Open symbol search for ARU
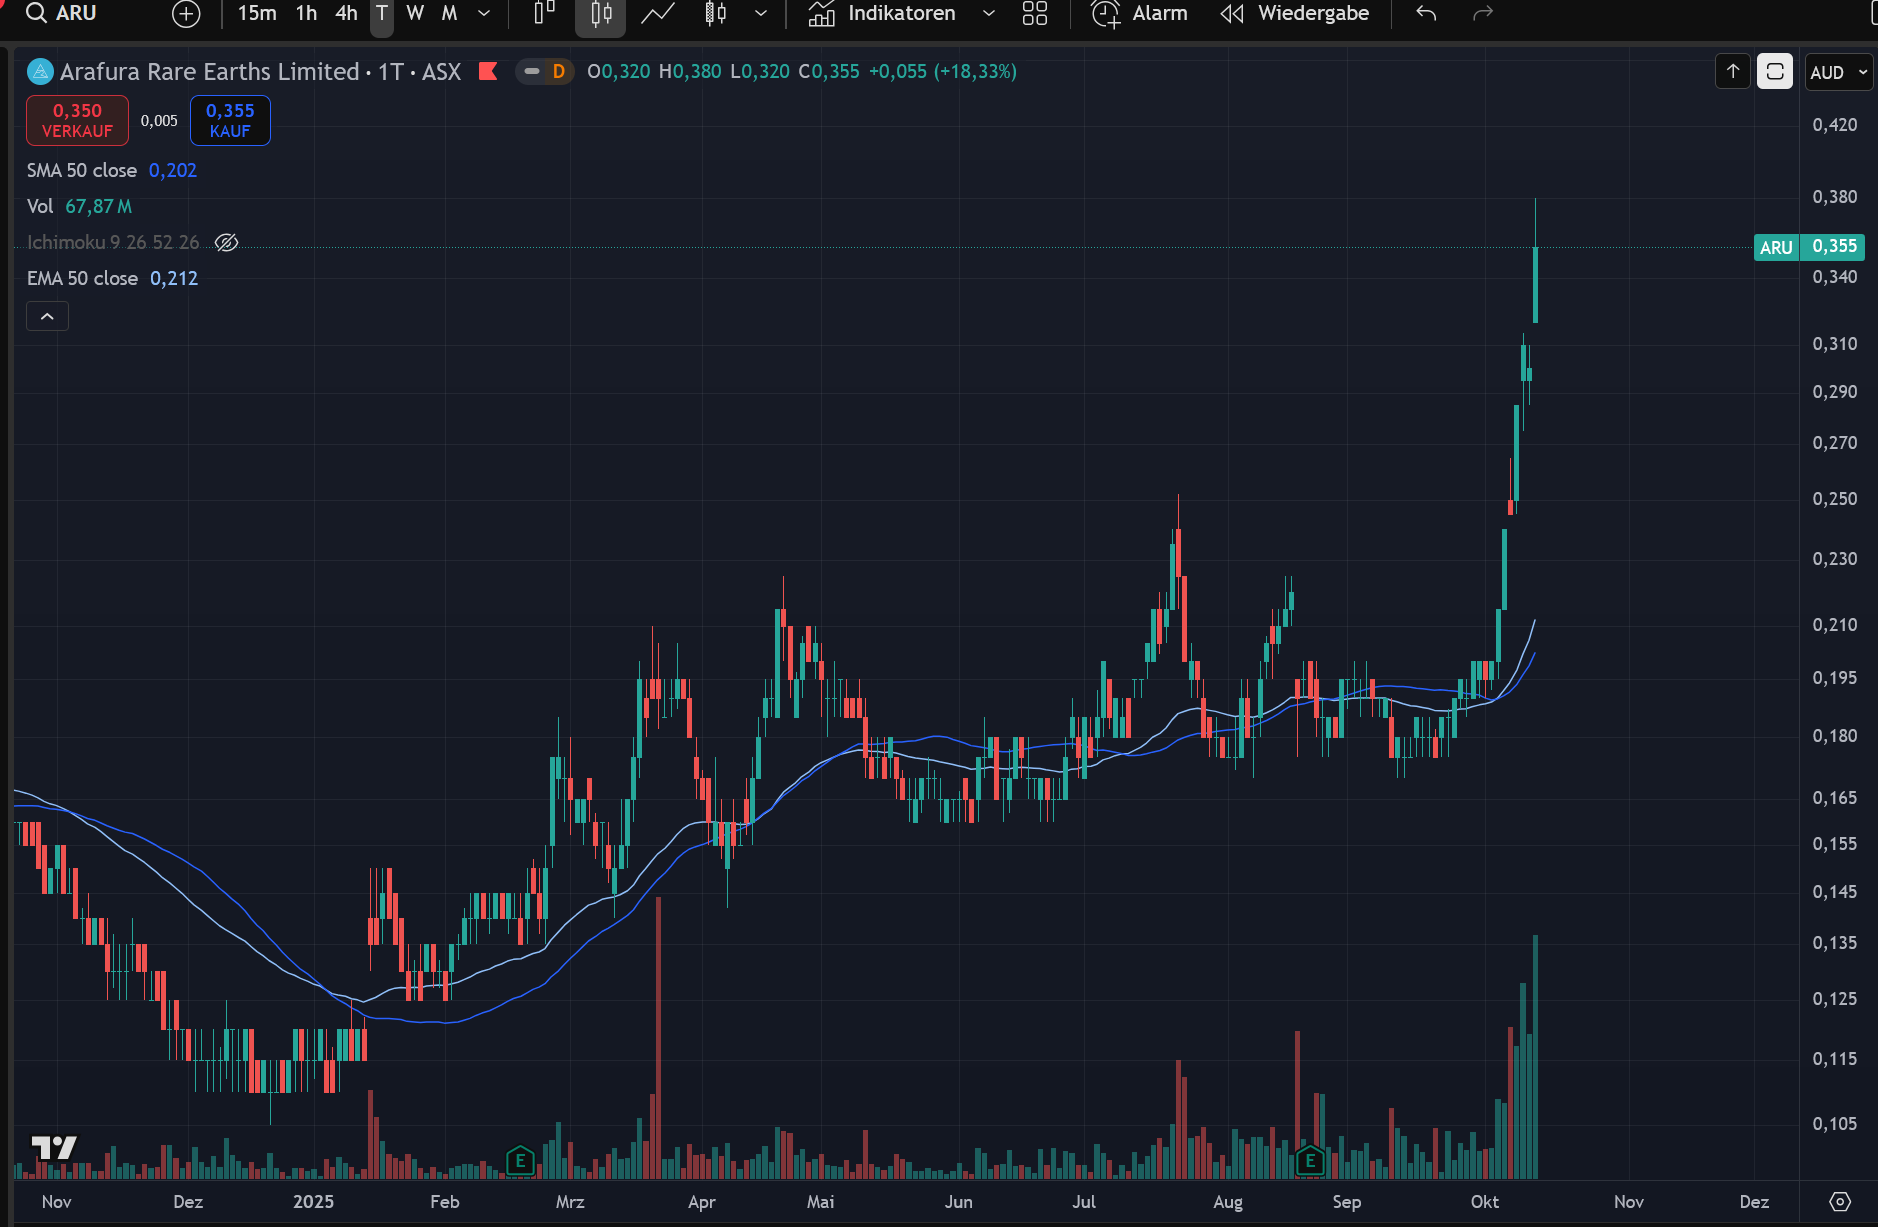The width and height of the screenshot is (1878, 1227). click(x=62, y=13)
